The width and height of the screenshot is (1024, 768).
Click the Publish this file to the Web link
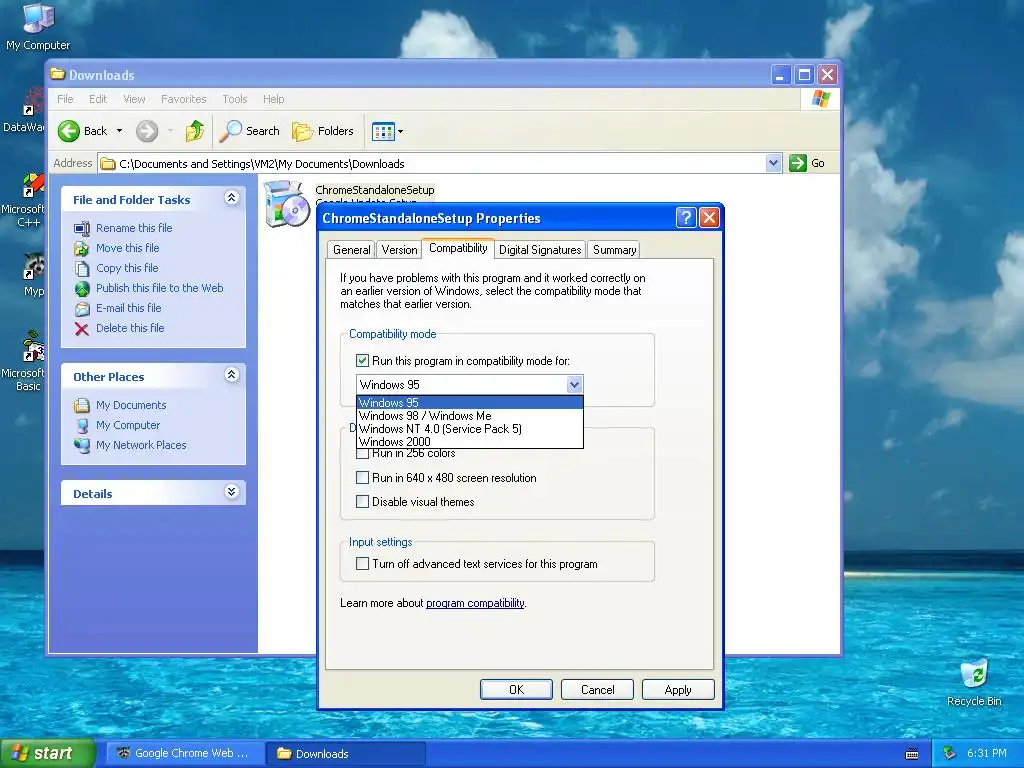(159, 288)
